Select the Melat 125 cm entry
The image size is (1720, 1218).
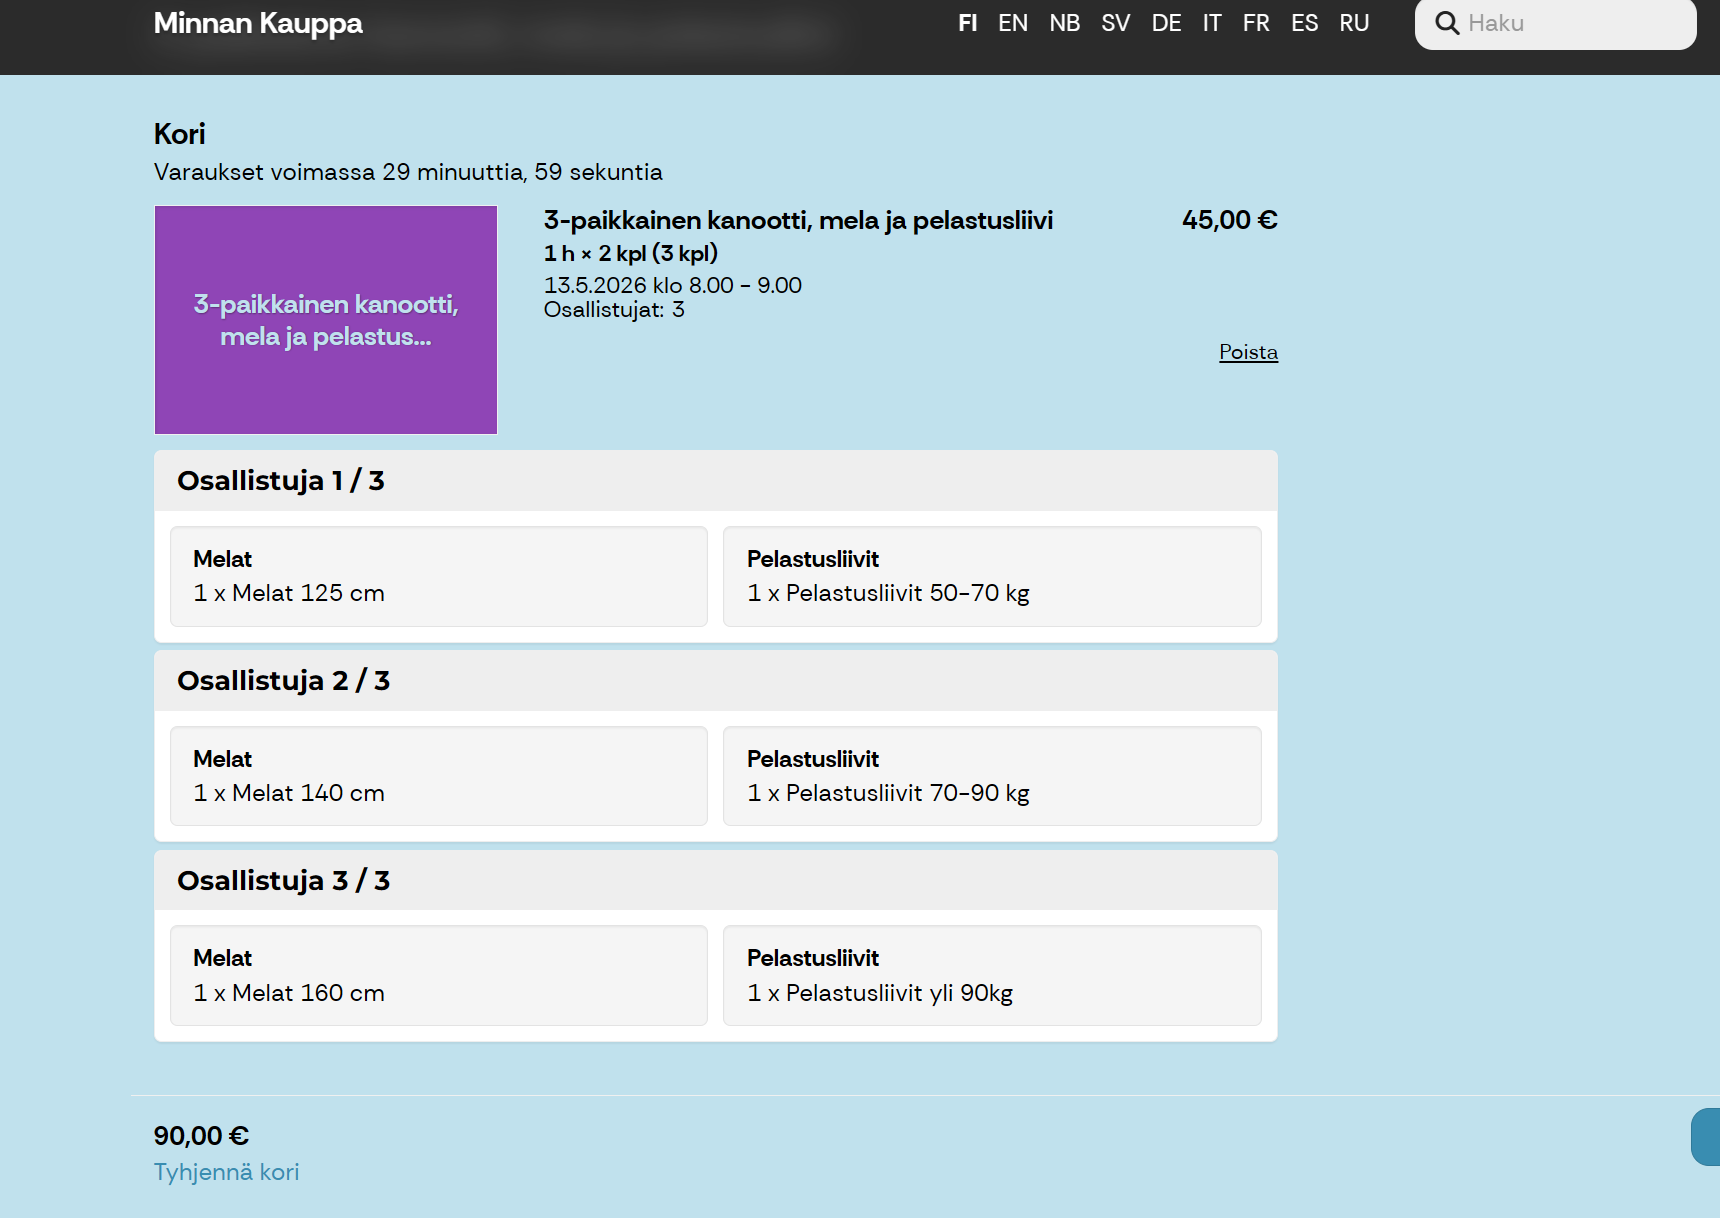[439, 577]
